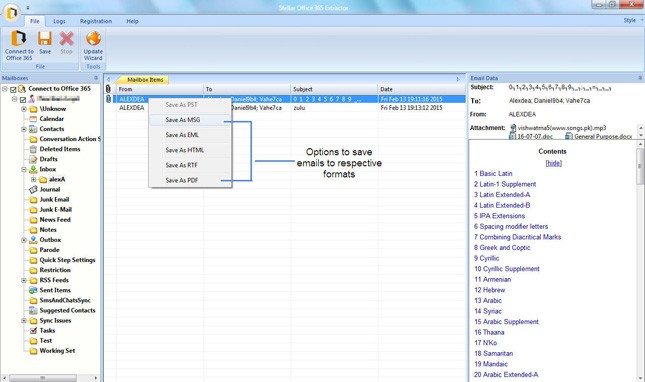
Task: Click the General Purpose.docx attachment icon
Action: [x=569, y=137]
